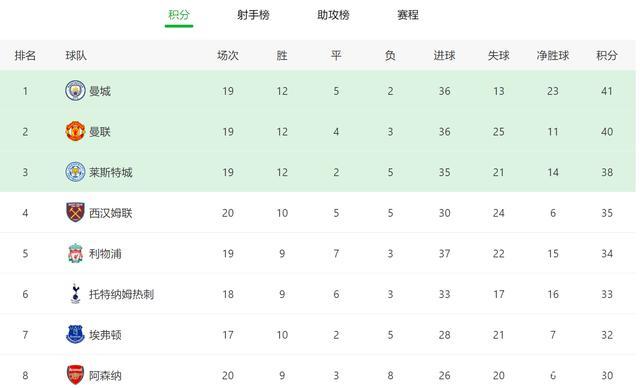
Task: Open the 曼城 team name link
Action: pyautogui.click(x=100, y=91)
